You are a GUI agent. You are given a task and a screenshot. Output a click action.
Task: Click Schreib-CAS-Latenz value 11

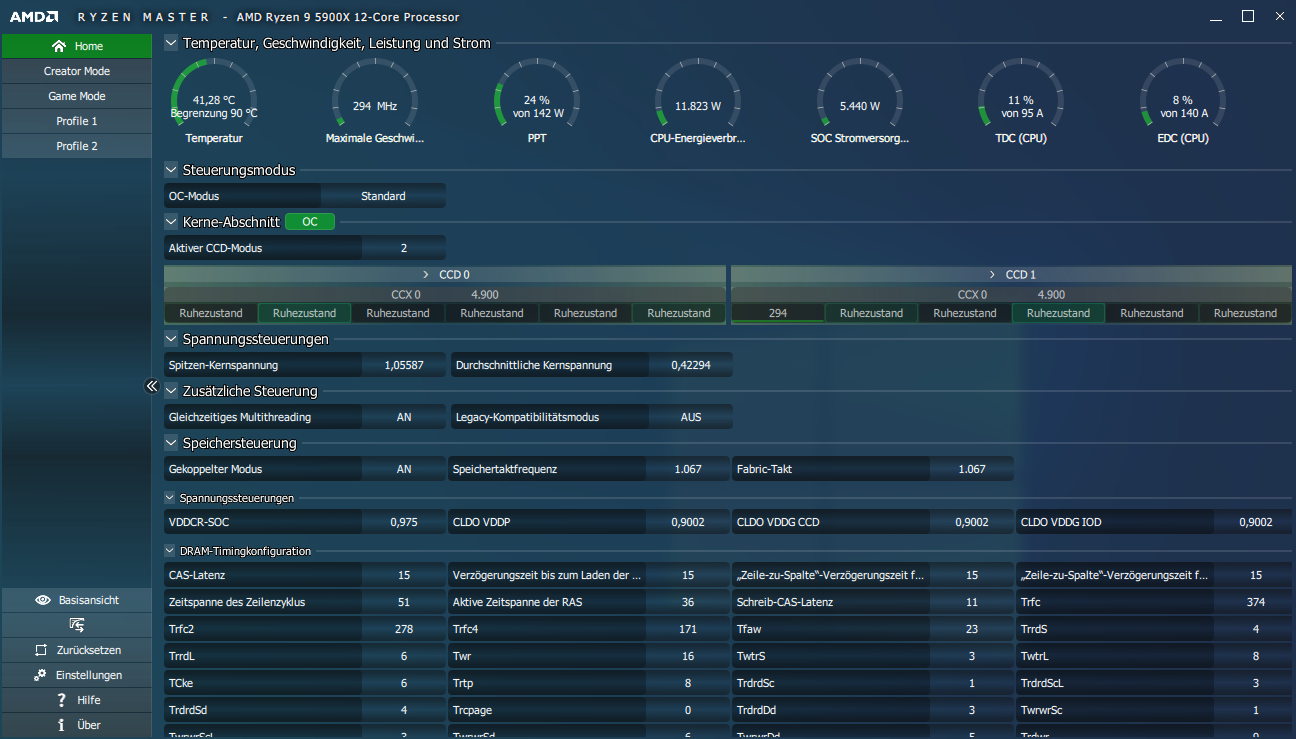pos(972,602)
